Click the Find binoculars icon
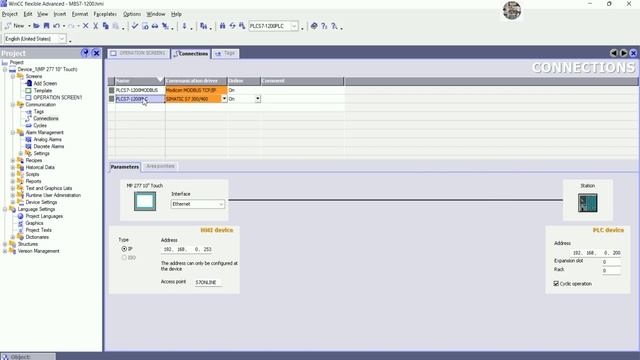This screenshot has height=360, width=640. coord(222,26)
